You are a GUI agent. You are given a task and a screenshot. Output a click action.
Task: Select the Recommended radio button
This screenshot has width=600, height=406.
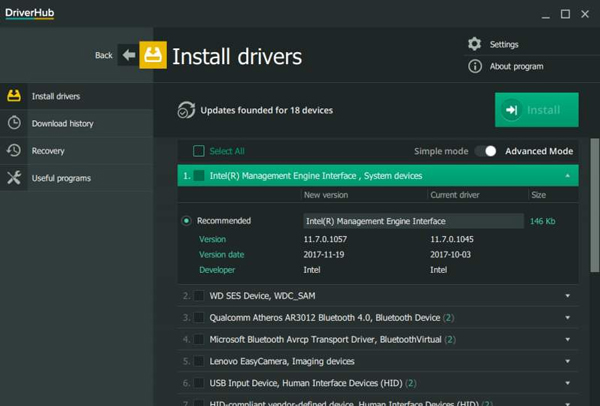[x=186, y=221]
